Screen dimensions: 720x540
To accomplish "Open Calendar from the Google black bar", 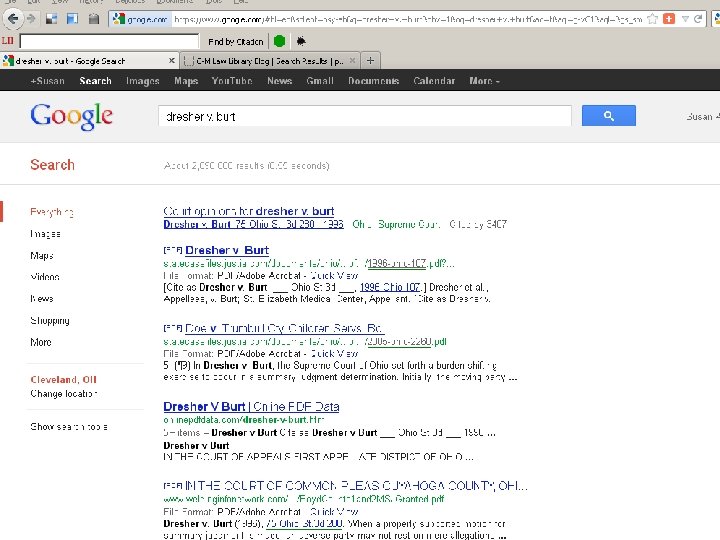I will 434,81.
